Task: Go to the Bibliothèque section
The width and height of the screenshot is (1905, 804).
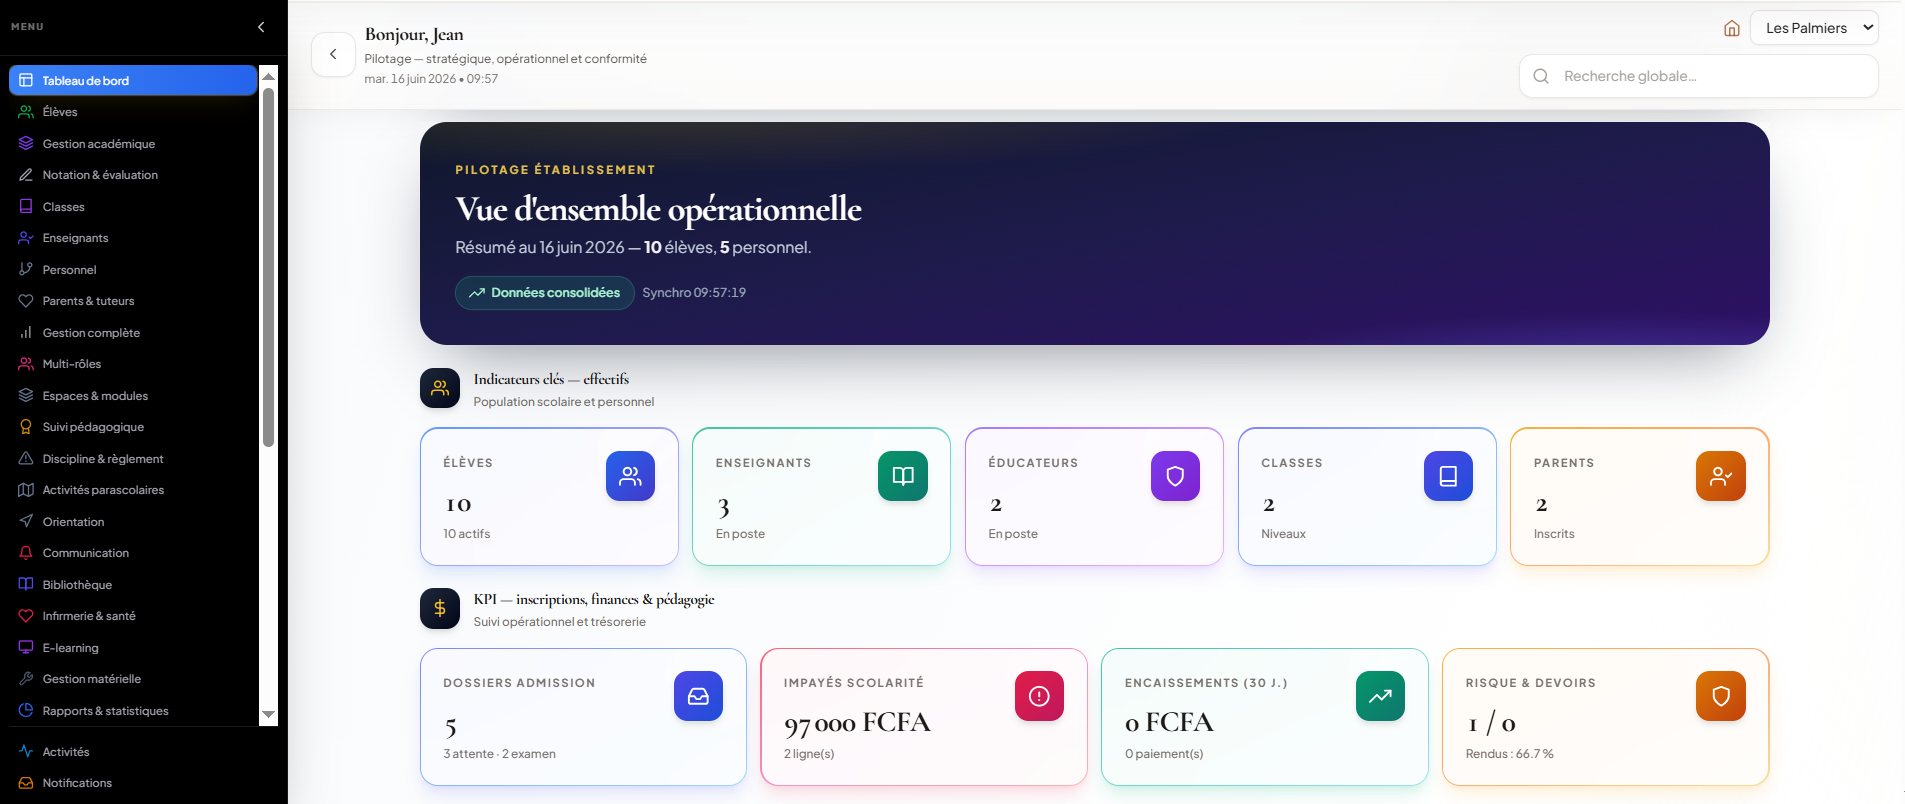Action: click(133, 585)
